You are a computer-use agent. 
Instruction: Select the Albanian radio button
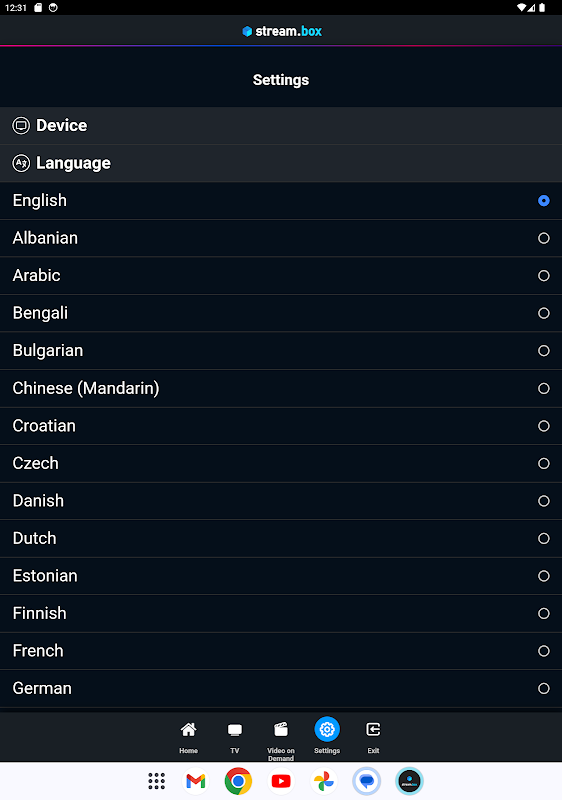click(x=544, y=238)
